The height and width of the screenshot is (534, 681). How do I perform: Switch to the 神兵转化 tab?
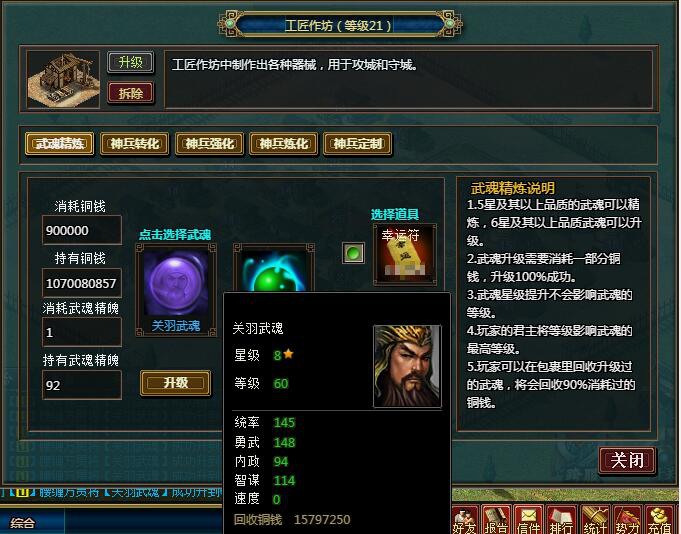[x=134, y=144]
